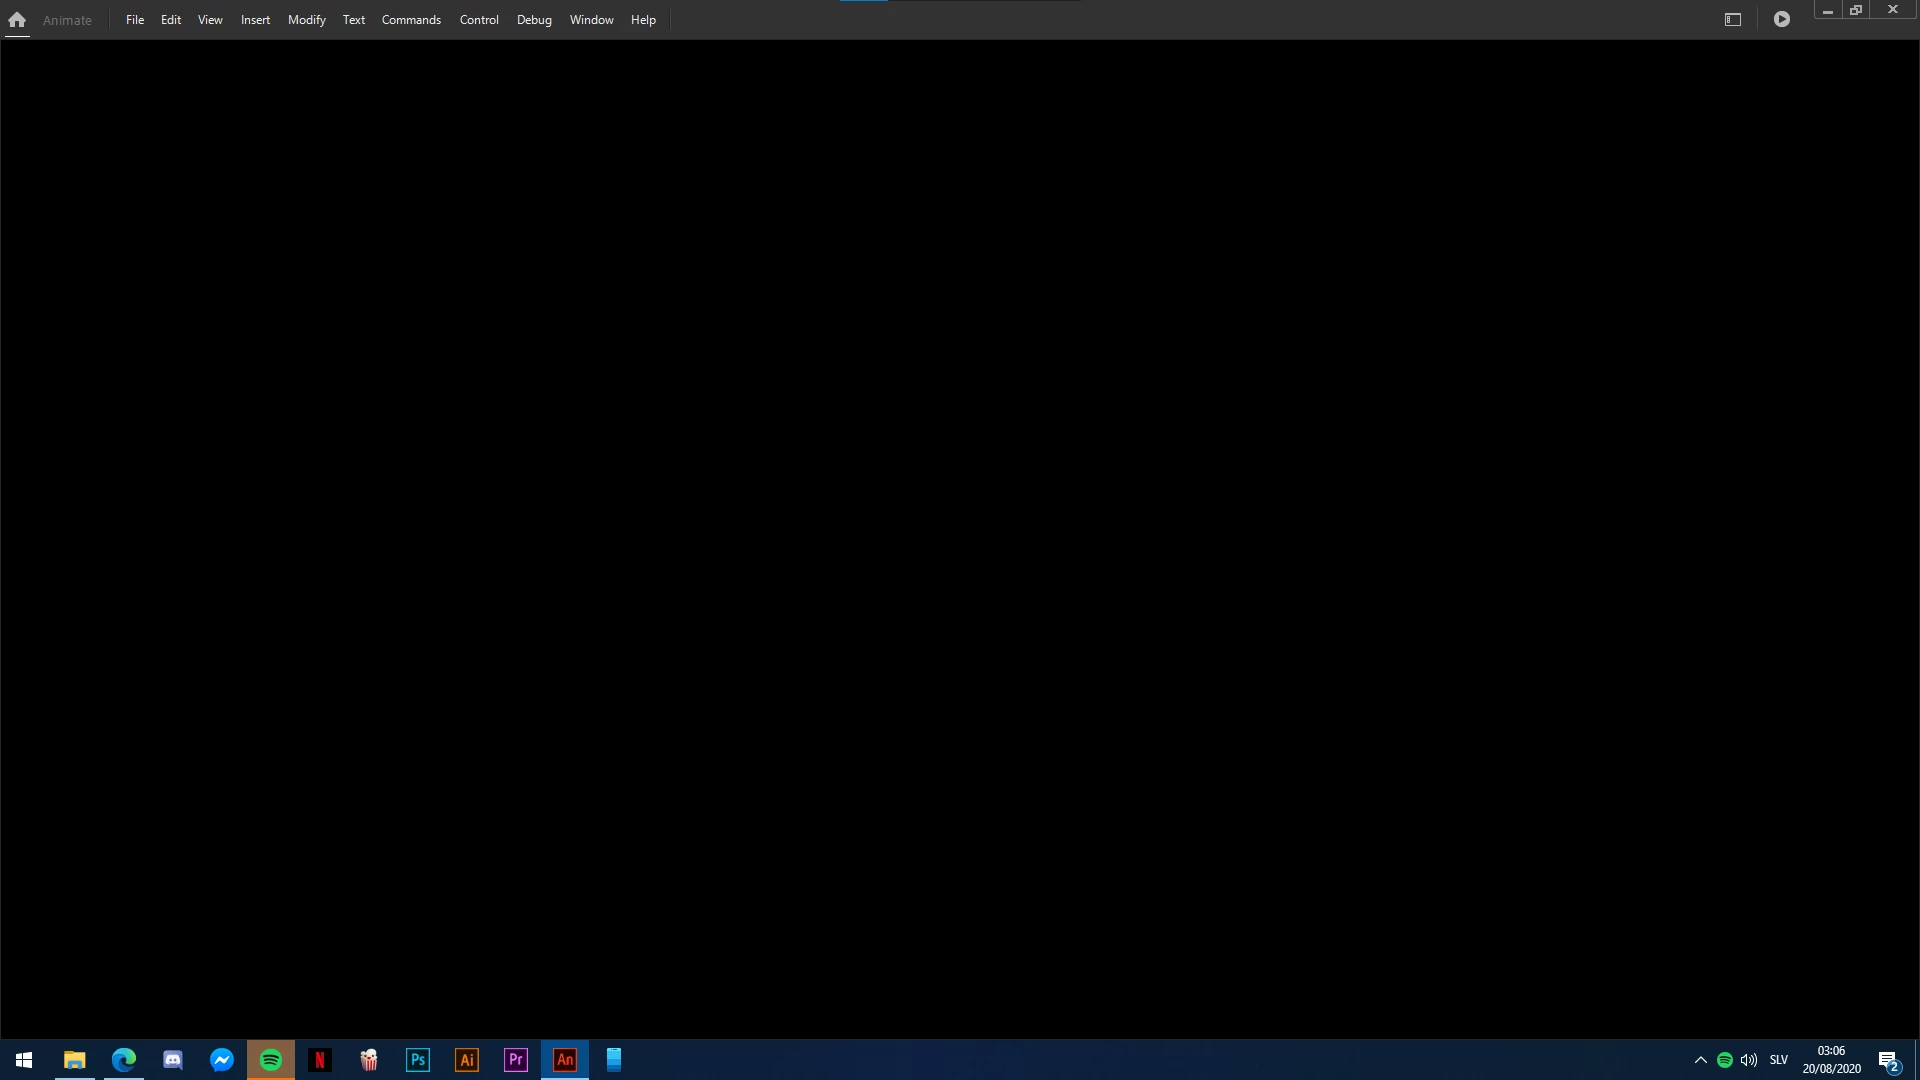Open the Windows notification center

[x=1888, y=1061]
